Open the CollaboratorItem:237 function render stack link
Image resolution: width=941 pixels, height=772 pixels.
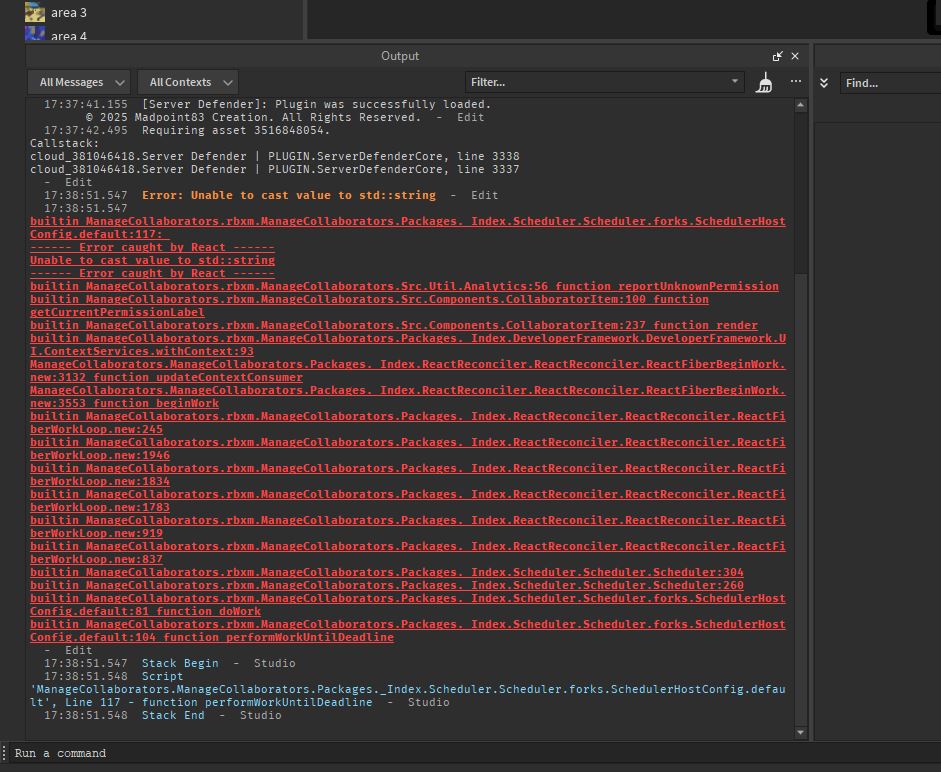pyautogui.click(x=393, y=325)
